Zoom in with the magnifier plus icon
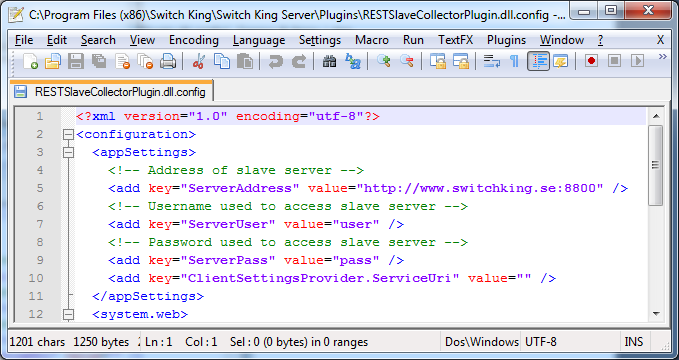Viewport: 679px width, 360px height. [384, 61]
